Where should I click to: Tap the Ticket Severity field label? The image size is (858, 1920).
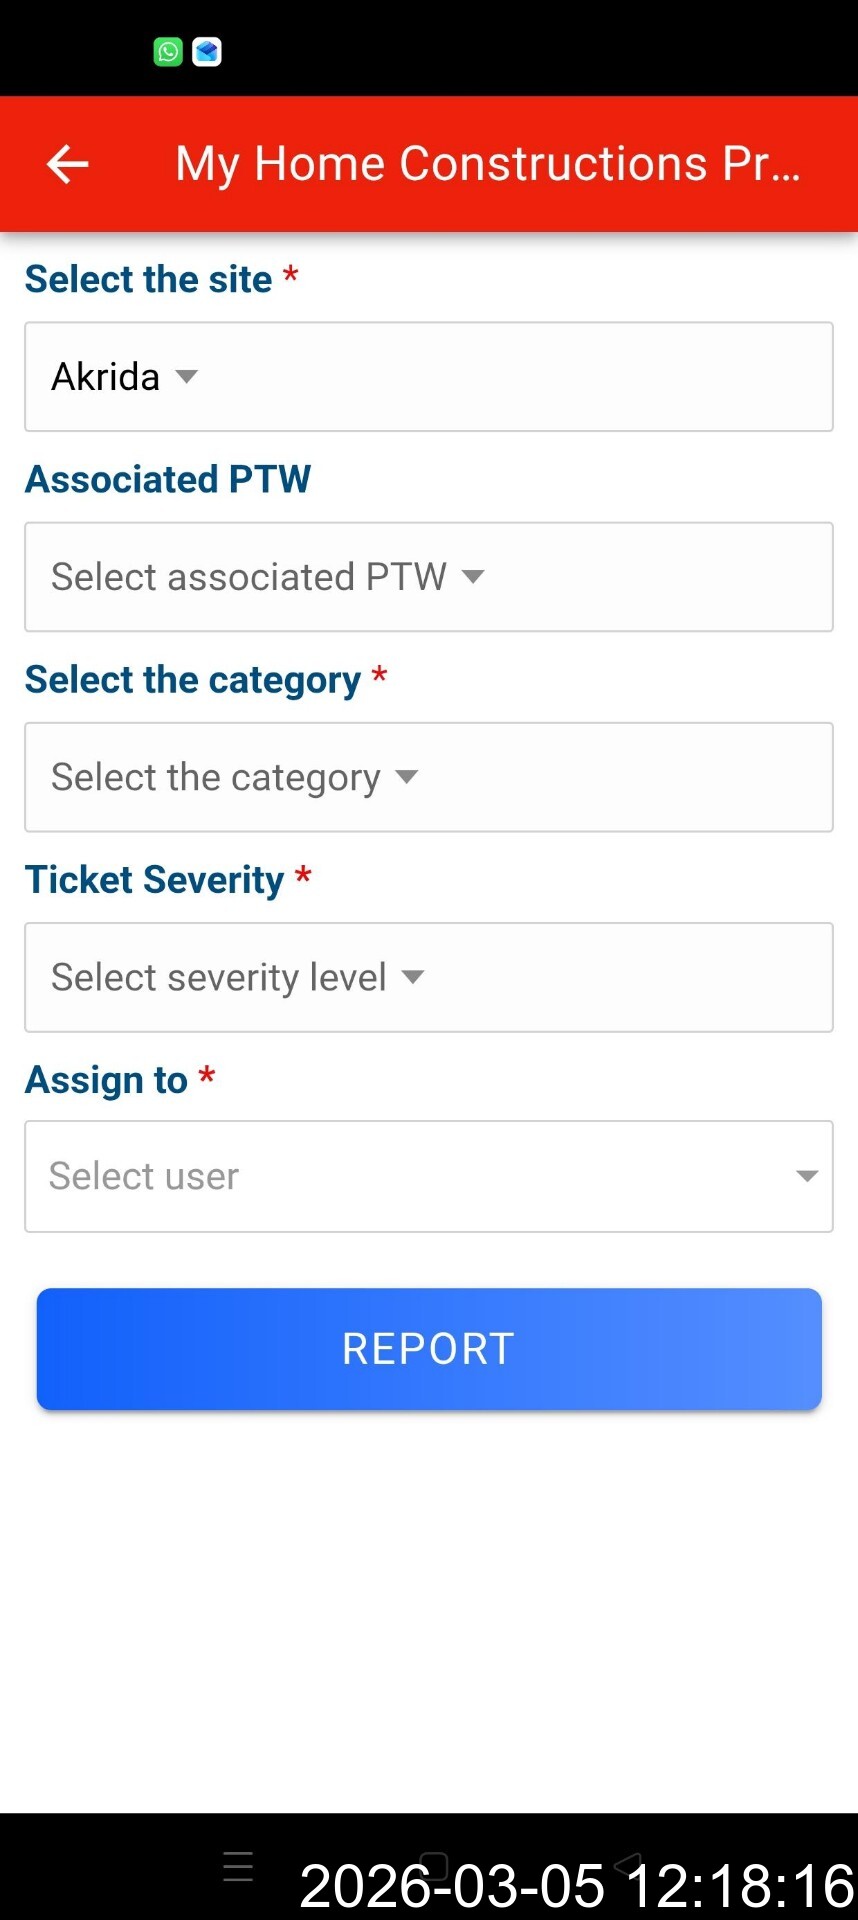(155, 880)
